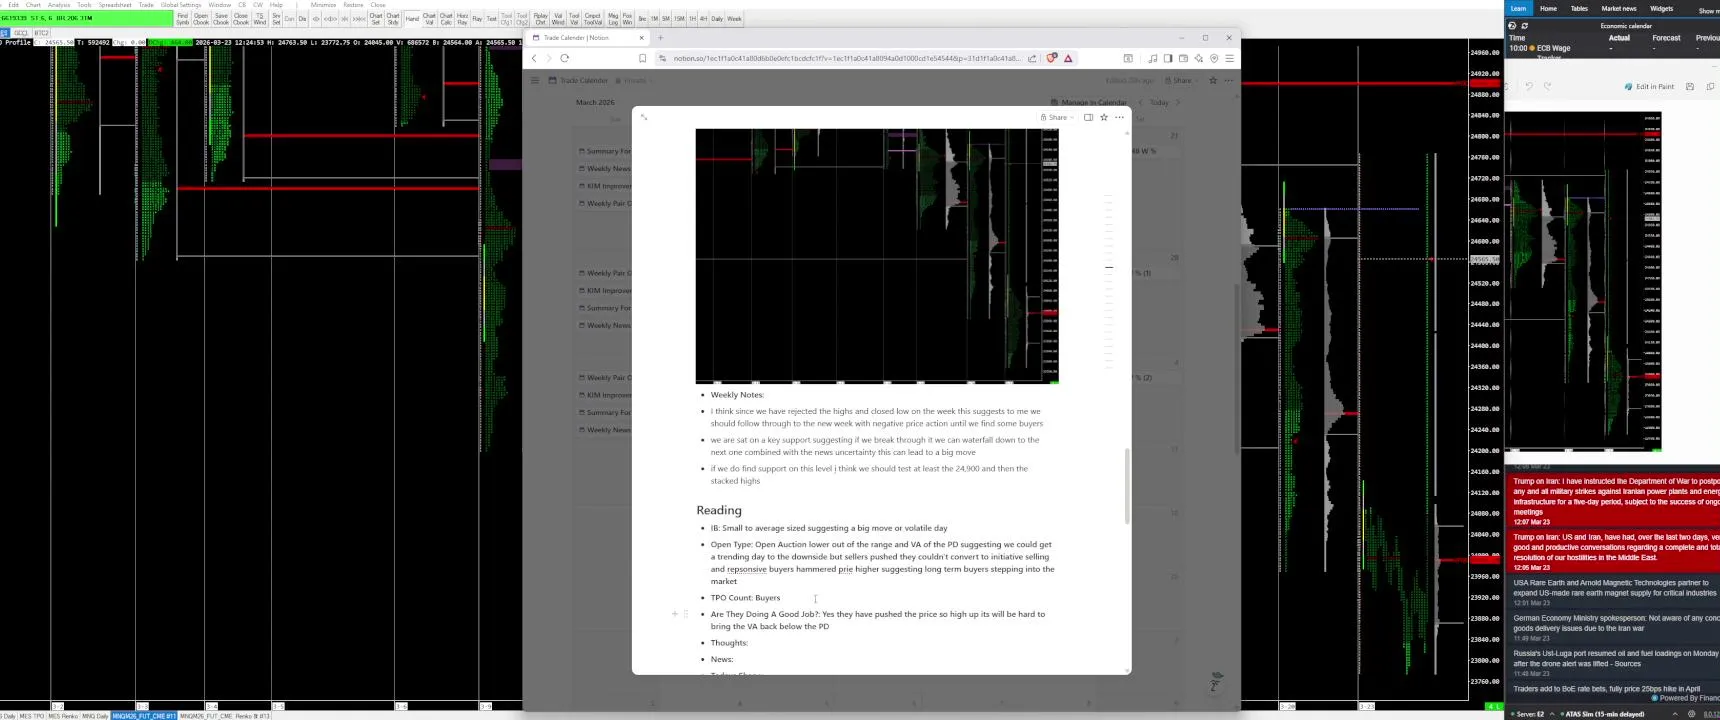Open the Notion AI assistant icon

pos(1216,682)
